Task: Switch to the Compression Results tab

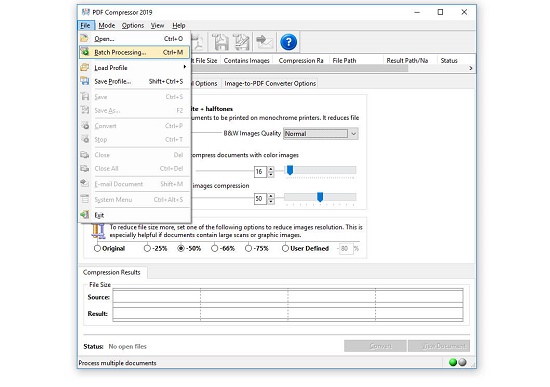Action: tap(112, 272)
